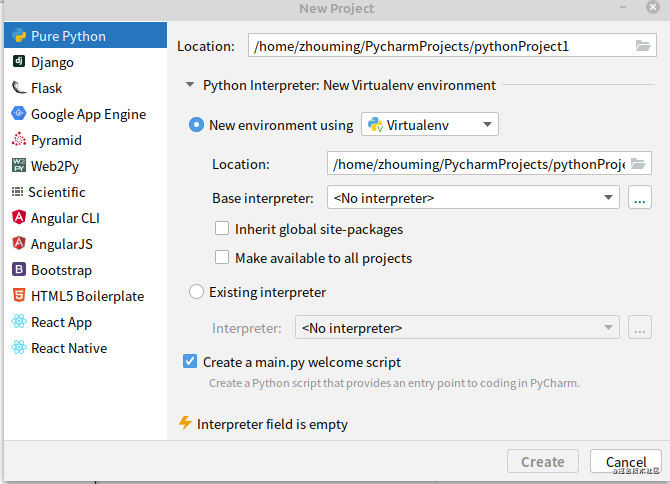Uncheck Create a main.py welcome script

click(190, 362)
